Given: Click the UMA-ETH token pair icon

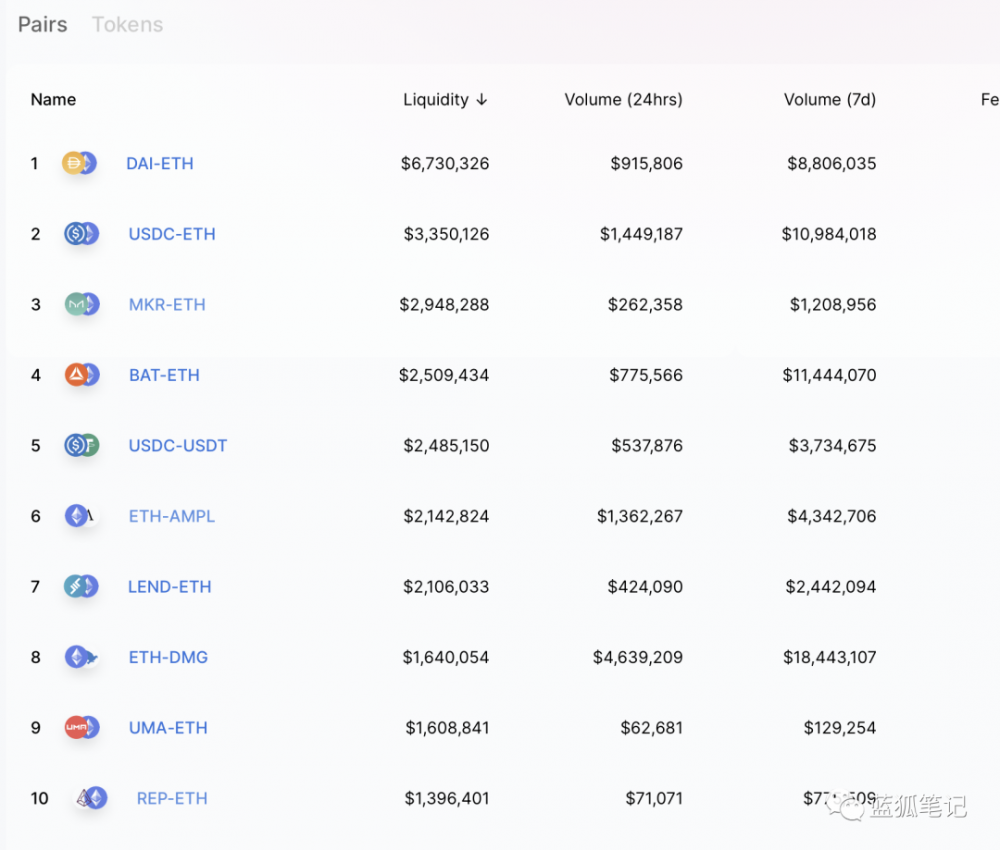Looking at the screenshot, I should [x=82, y=728].
